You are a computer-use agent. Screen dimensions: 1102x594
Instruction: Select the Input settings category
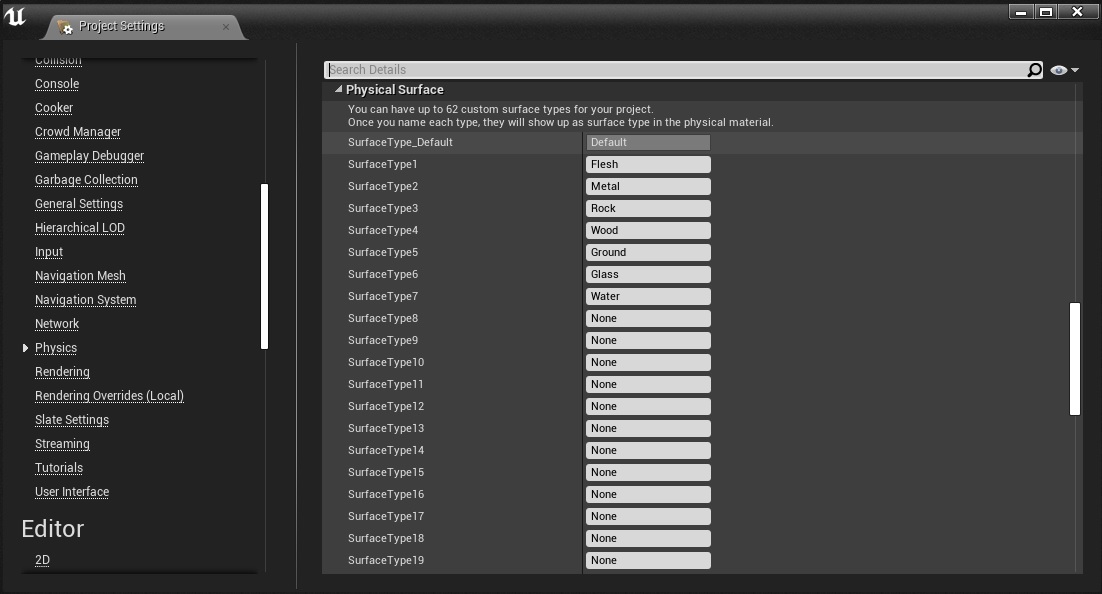tap(49, 252)
